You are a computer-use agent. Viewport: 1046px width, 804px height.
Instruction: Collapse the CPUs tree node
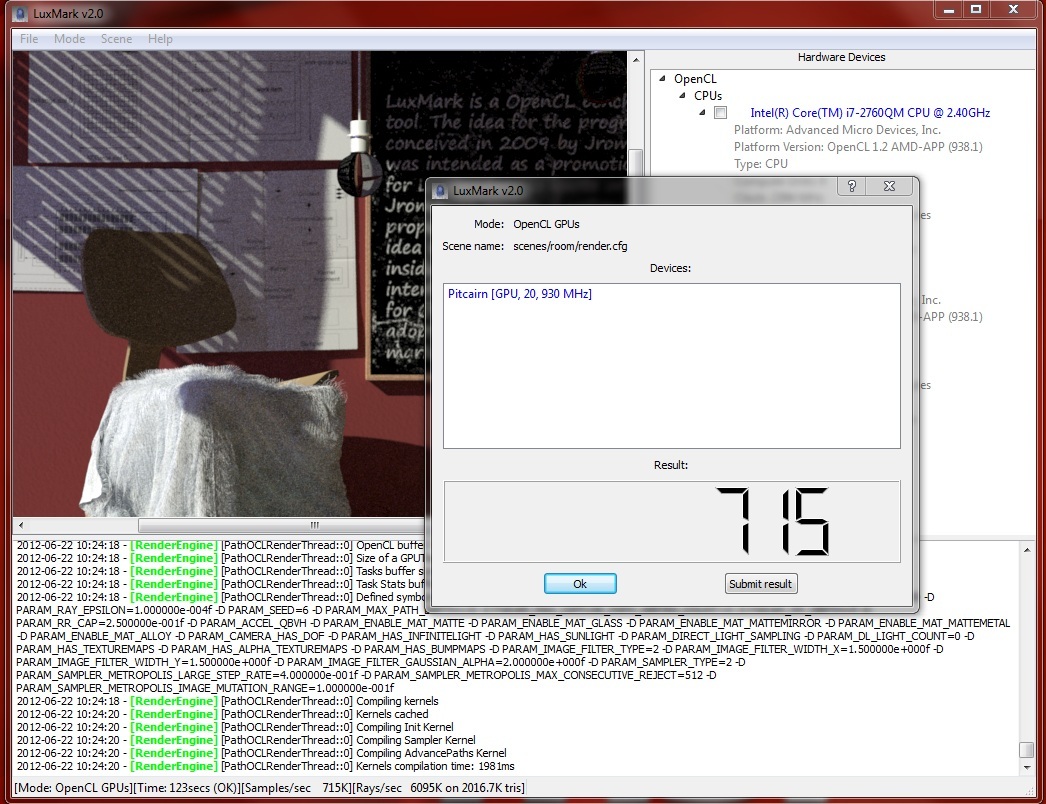682,95
